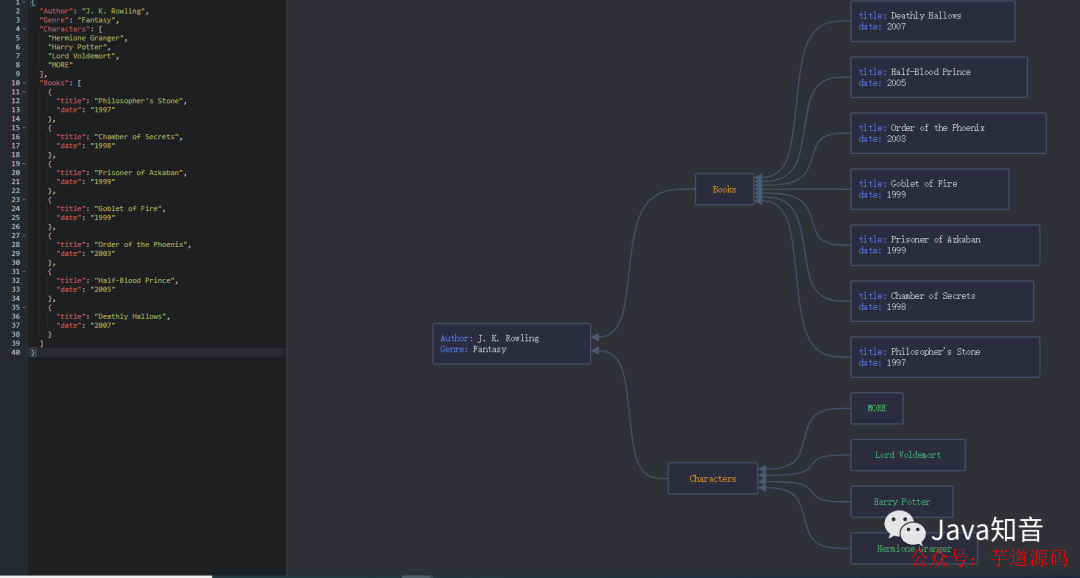Image resolution: width=1080 pixels, height=578 pixels.
Task: Fold the Half-Blood Prince object at line 31
Action: (25, 271)
